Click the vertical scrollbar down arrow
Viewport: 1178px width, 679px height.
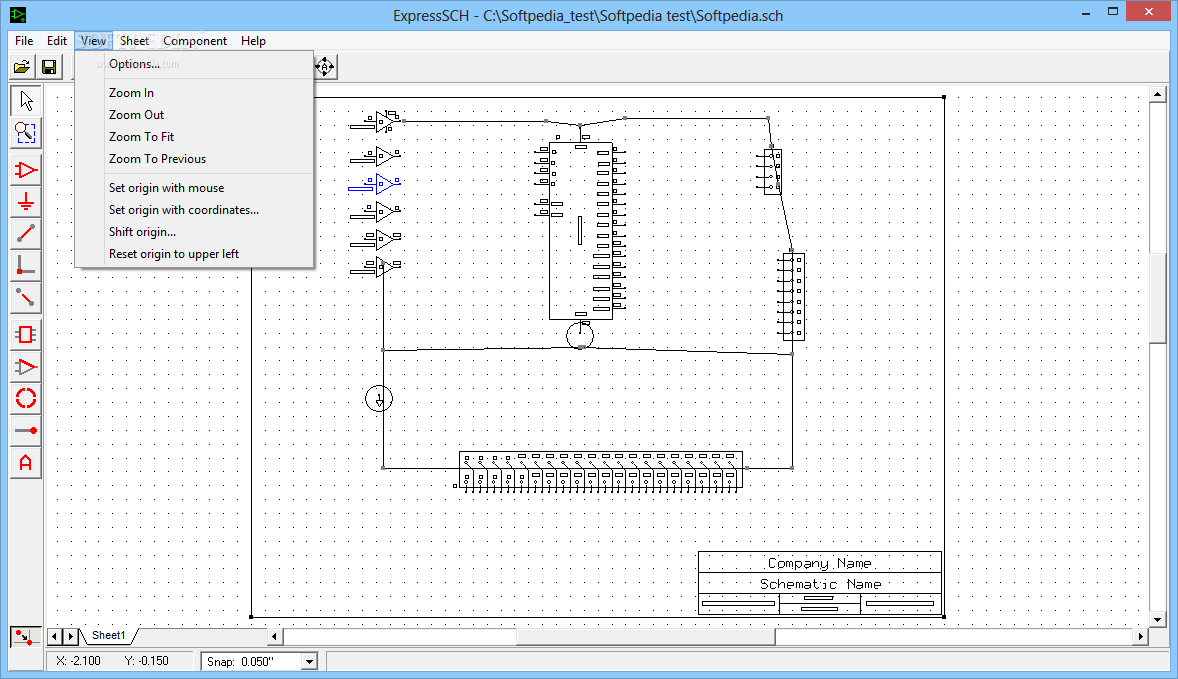[x=1157, y=620]
